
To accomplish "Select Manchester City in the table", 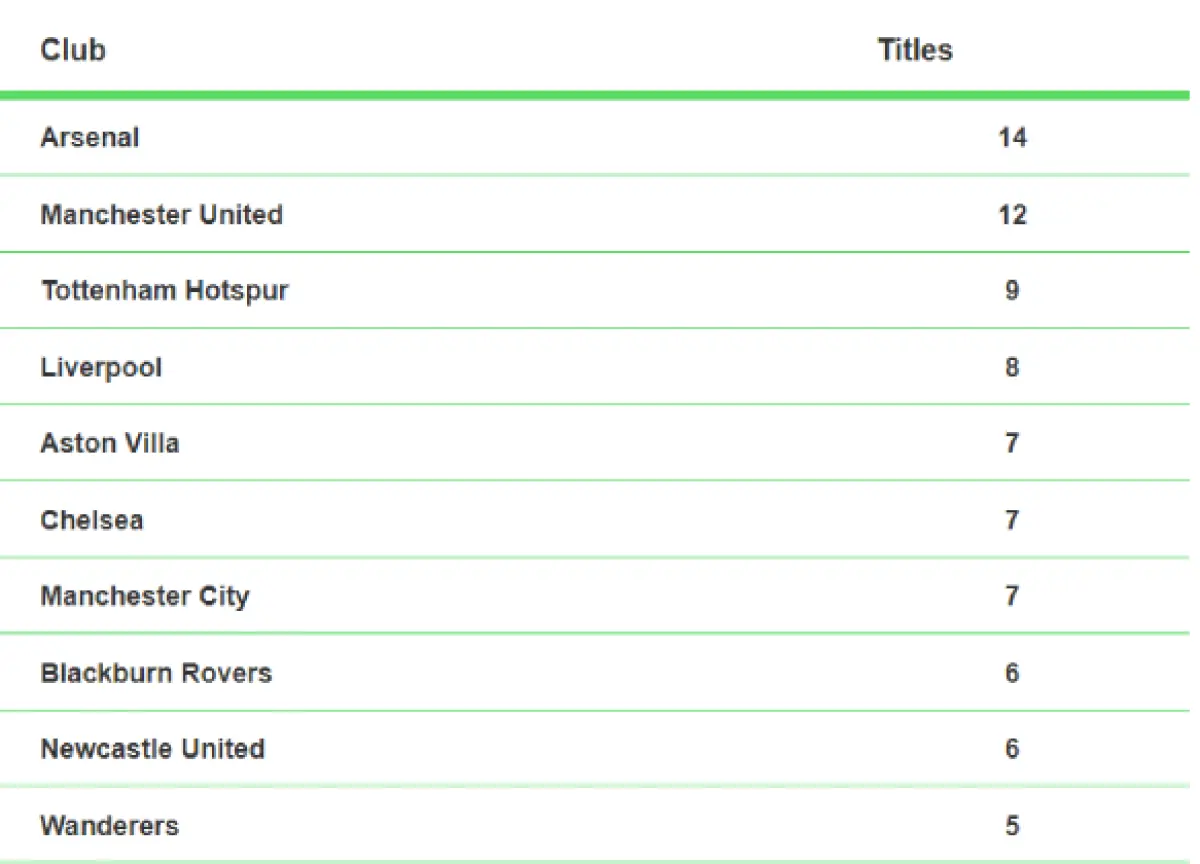I will click(x=145, y=596).
